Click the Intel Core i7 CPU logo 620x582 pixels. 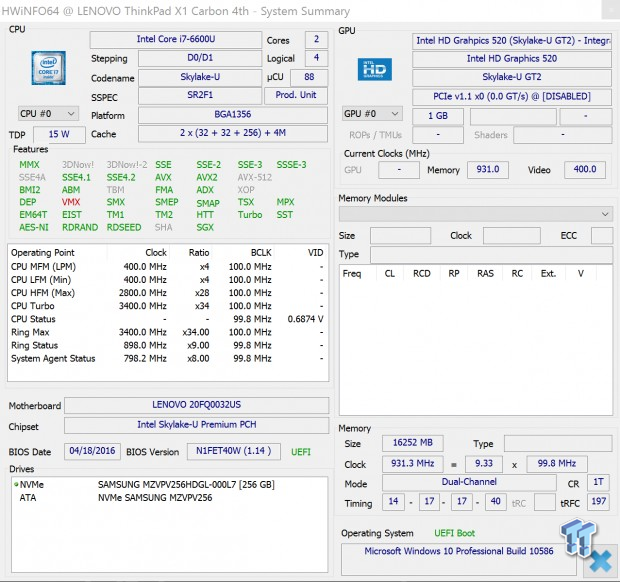point(48,68)
